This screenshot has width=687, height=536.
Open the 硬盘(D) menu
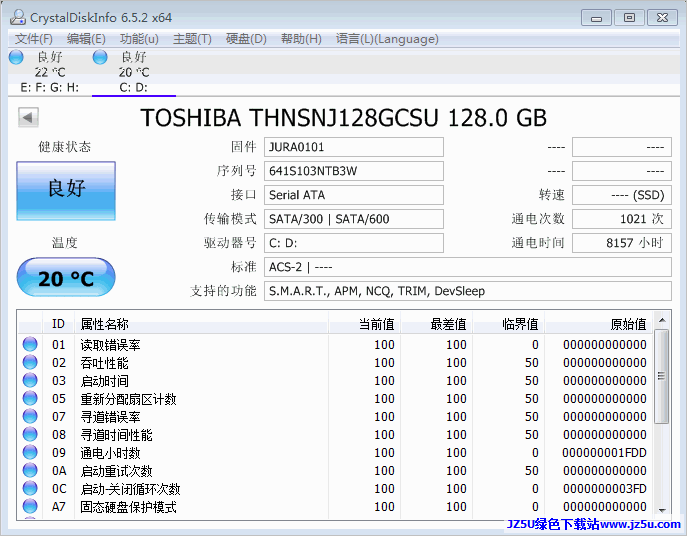(x=246, y=39)
